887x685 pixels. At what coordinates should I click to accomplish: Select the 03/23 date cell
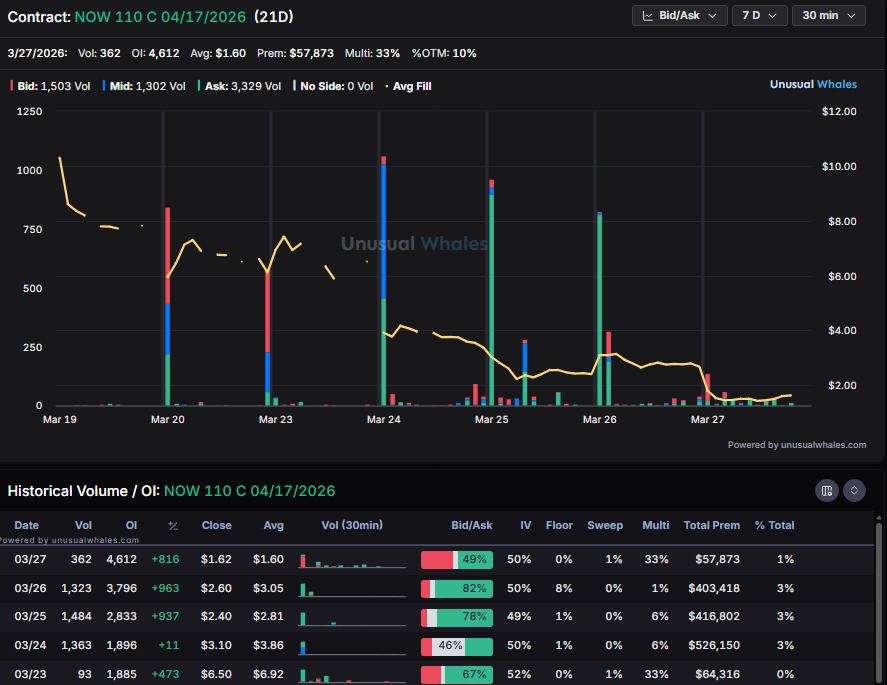tap(31, 674)
